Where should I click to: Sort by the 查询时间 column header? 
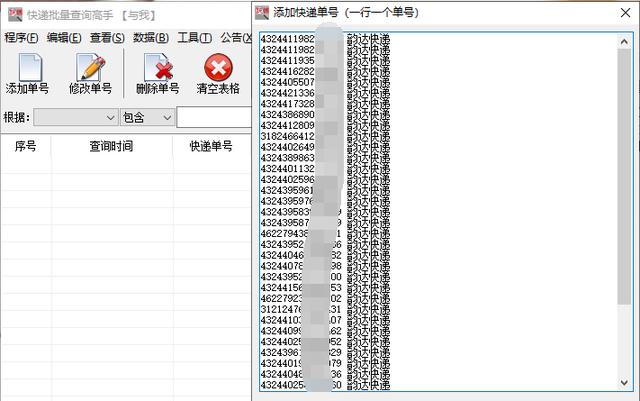111,146
